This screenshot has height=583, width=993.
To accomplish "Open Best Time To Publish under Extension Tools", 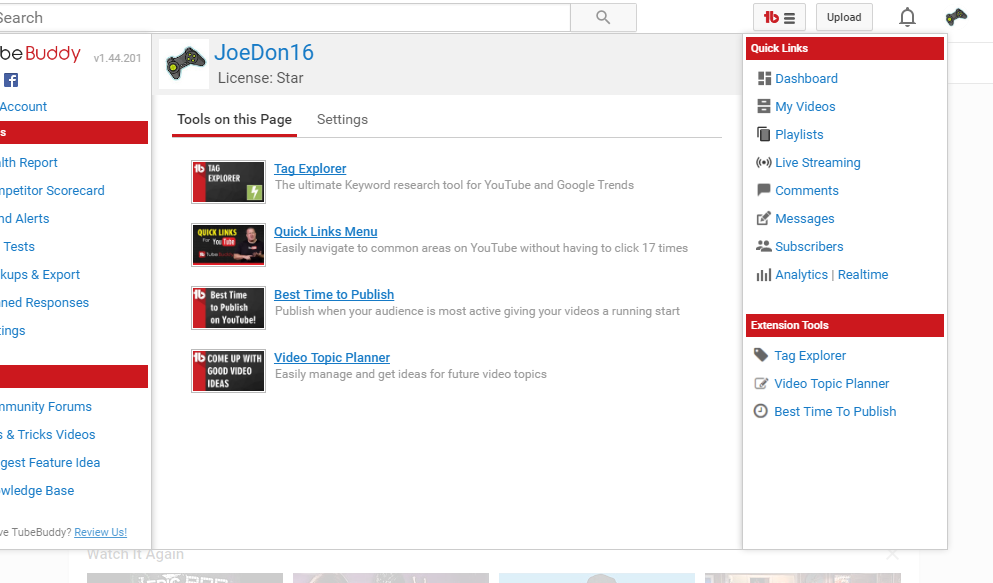I will click(835, 411).
